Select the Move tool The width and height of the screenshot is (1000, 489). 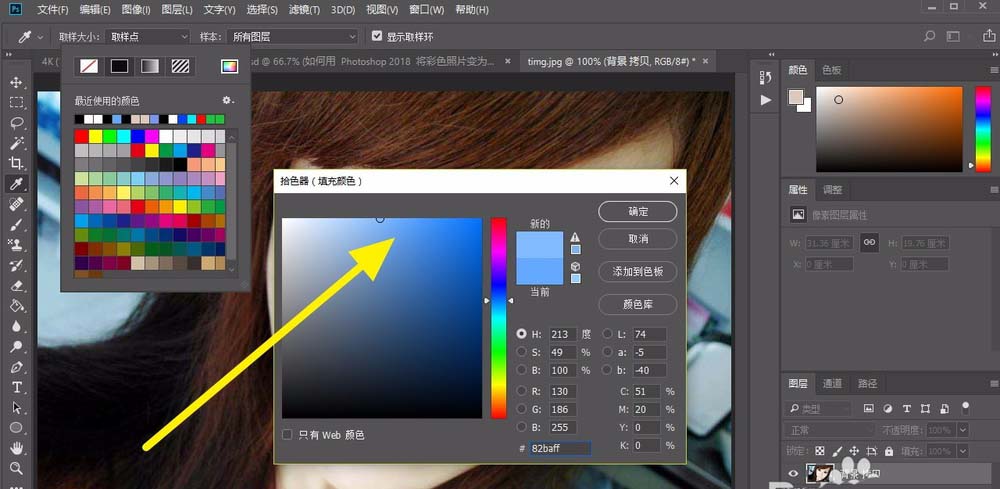pos(17,82)
